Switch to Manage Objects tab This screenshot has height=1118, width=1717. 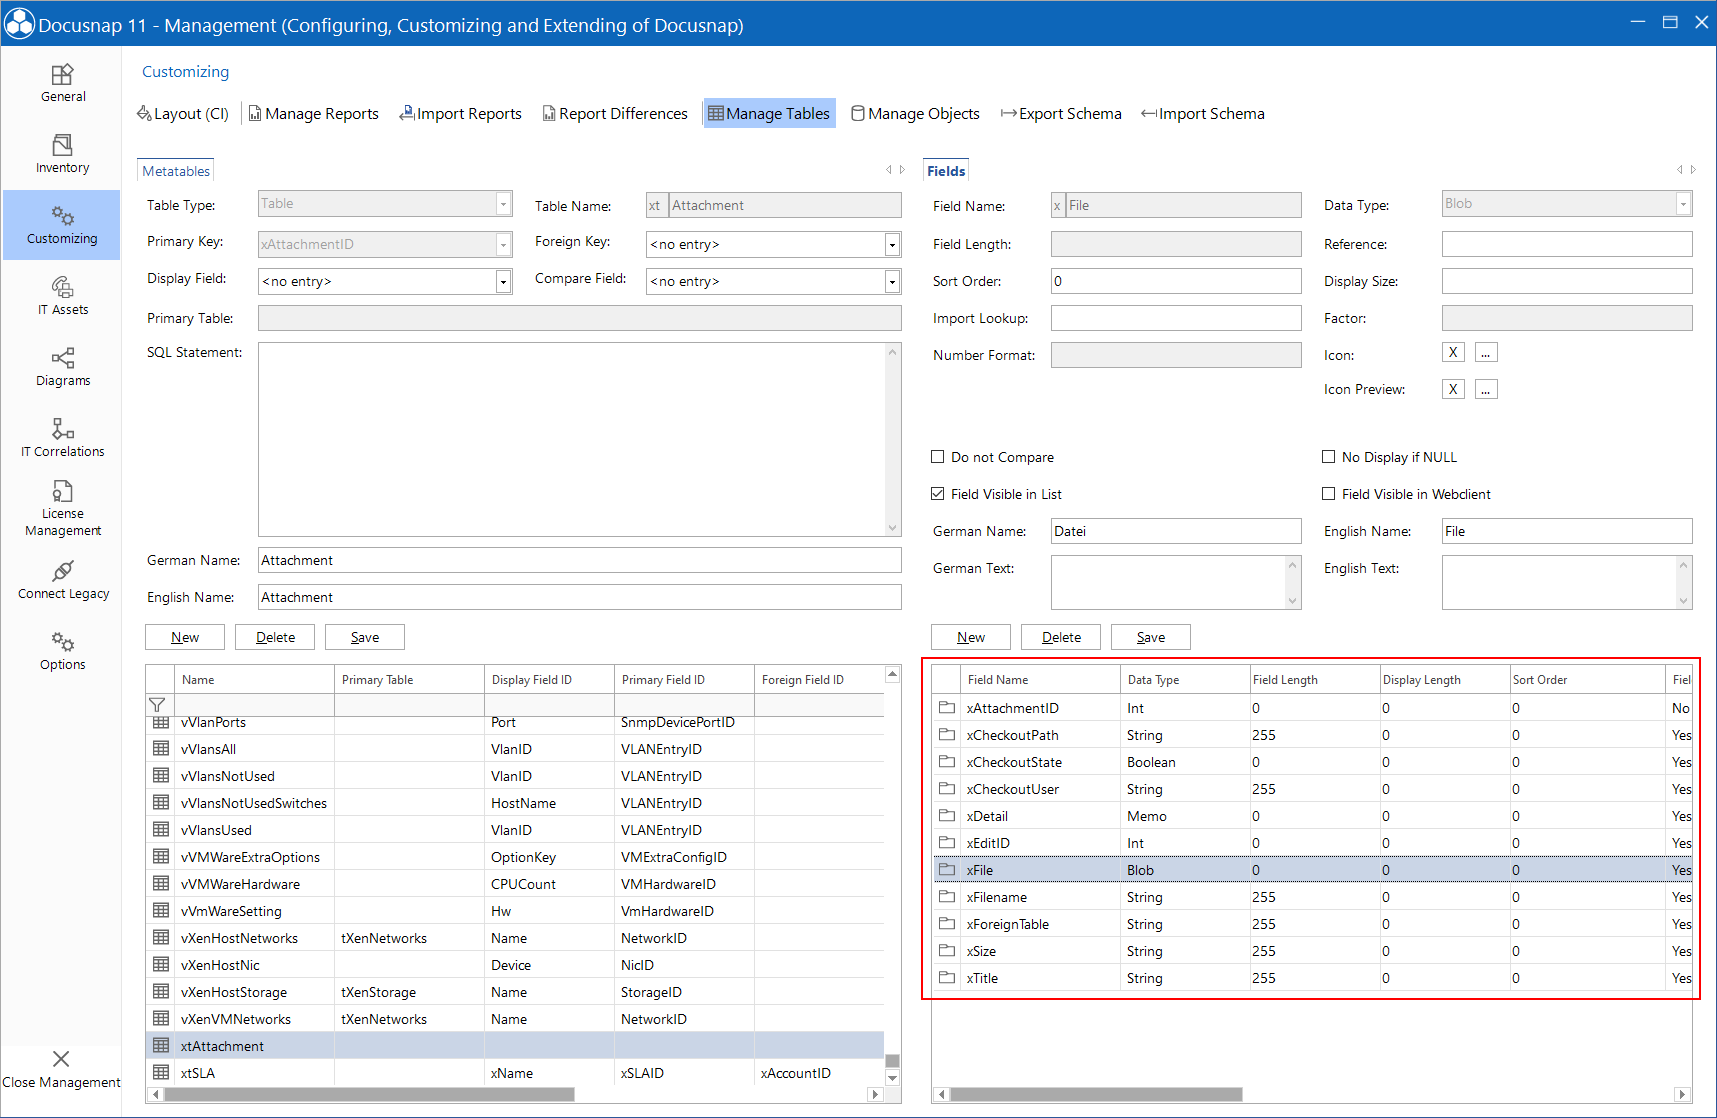click(x=915, y=114)
